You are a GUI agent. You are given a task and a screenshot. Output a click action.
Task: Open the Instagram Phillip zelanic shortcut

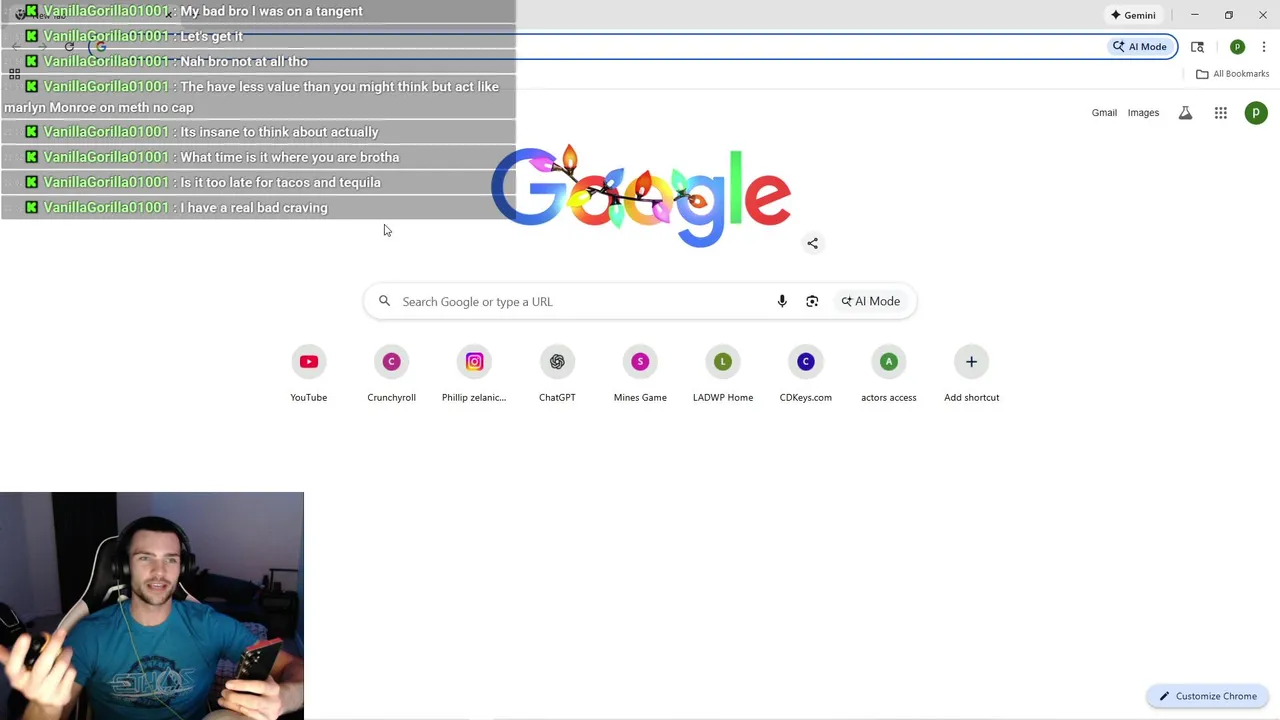[x=474, y=374]
